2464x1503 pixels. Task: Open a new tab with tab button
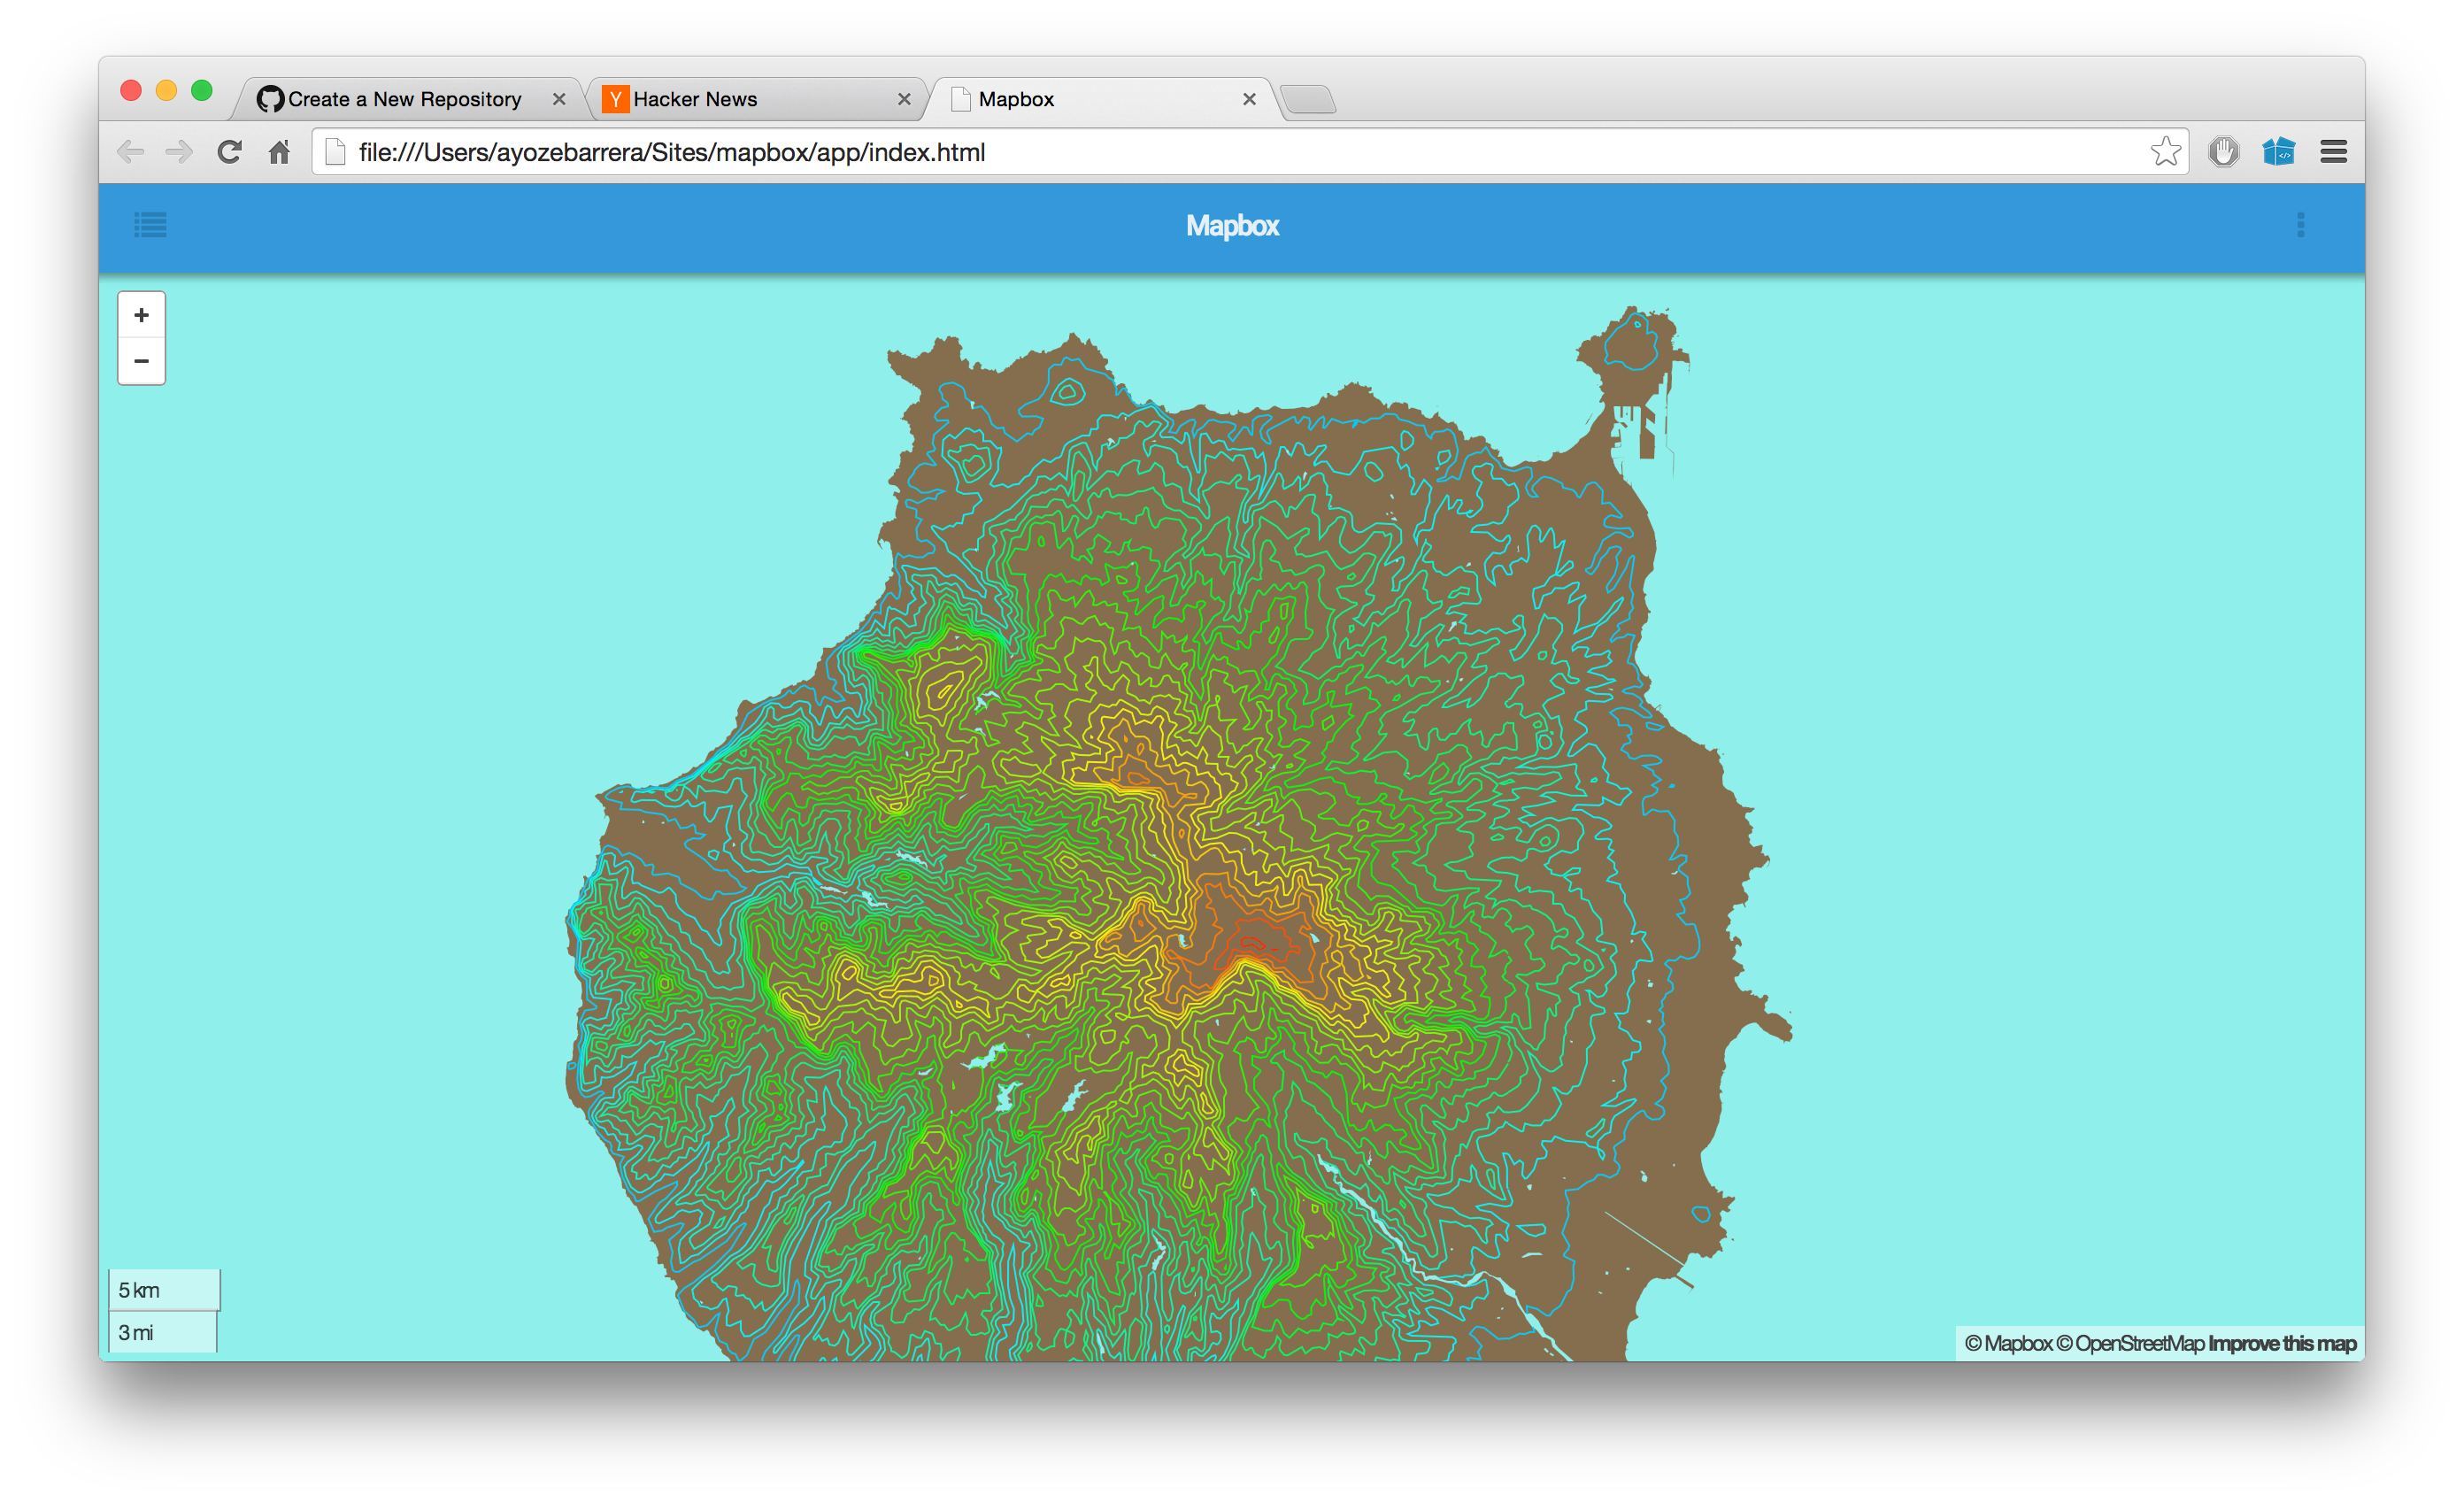[x=1308, y=99]
